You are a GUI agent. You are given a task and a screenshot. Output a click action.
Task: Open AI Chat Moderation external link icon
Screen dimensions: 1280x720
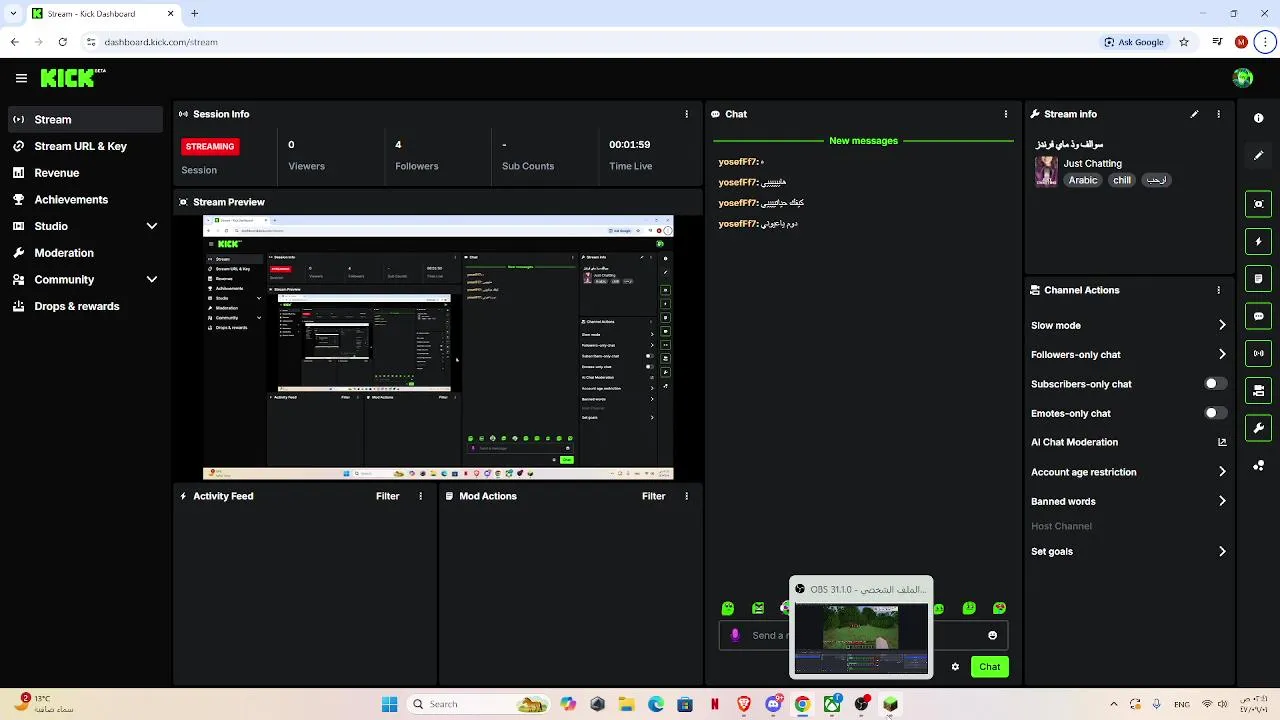[1222, 442]
